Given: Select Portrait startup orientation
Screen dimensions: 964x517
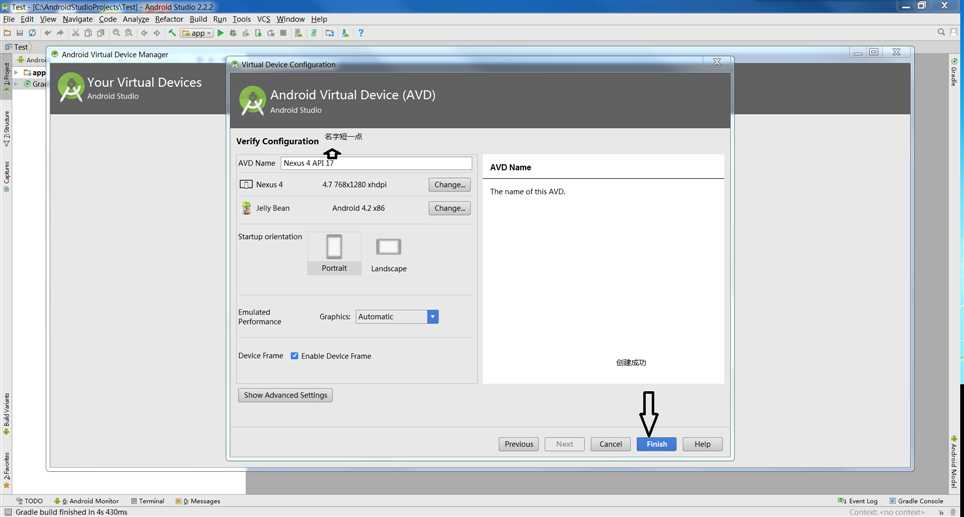Looking at the screenshot, I should 334,253.
